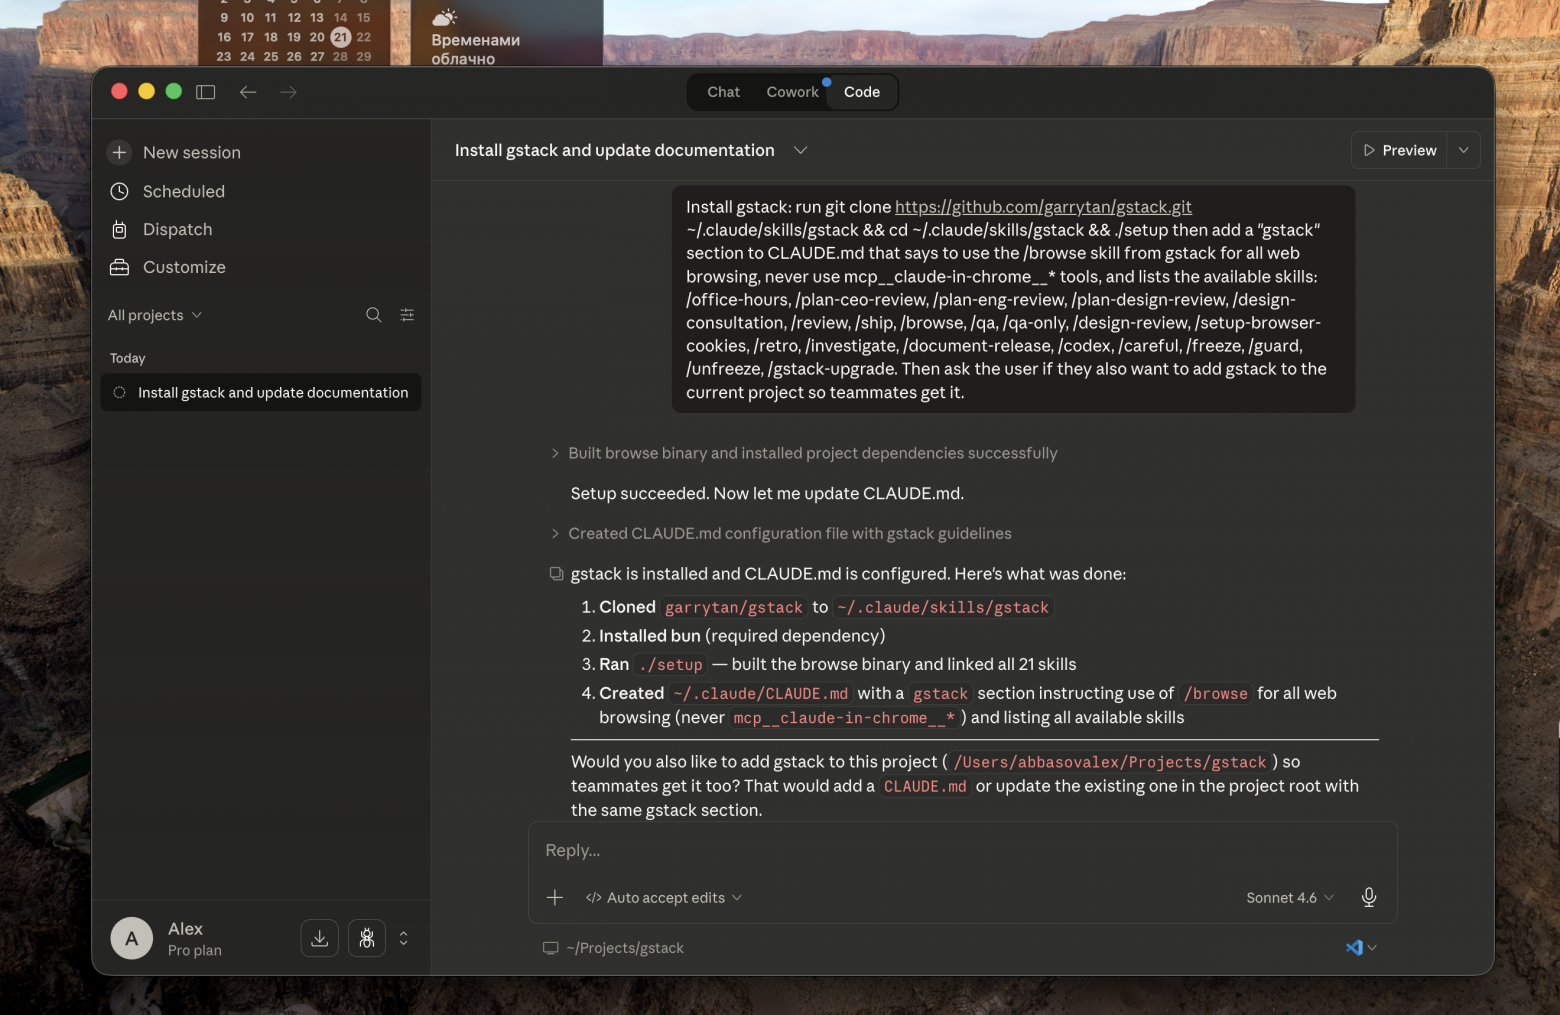The width and height of the screenshot is (1560, 1015).
Task: Switch to the Chat tab
Action: point(722,91)
